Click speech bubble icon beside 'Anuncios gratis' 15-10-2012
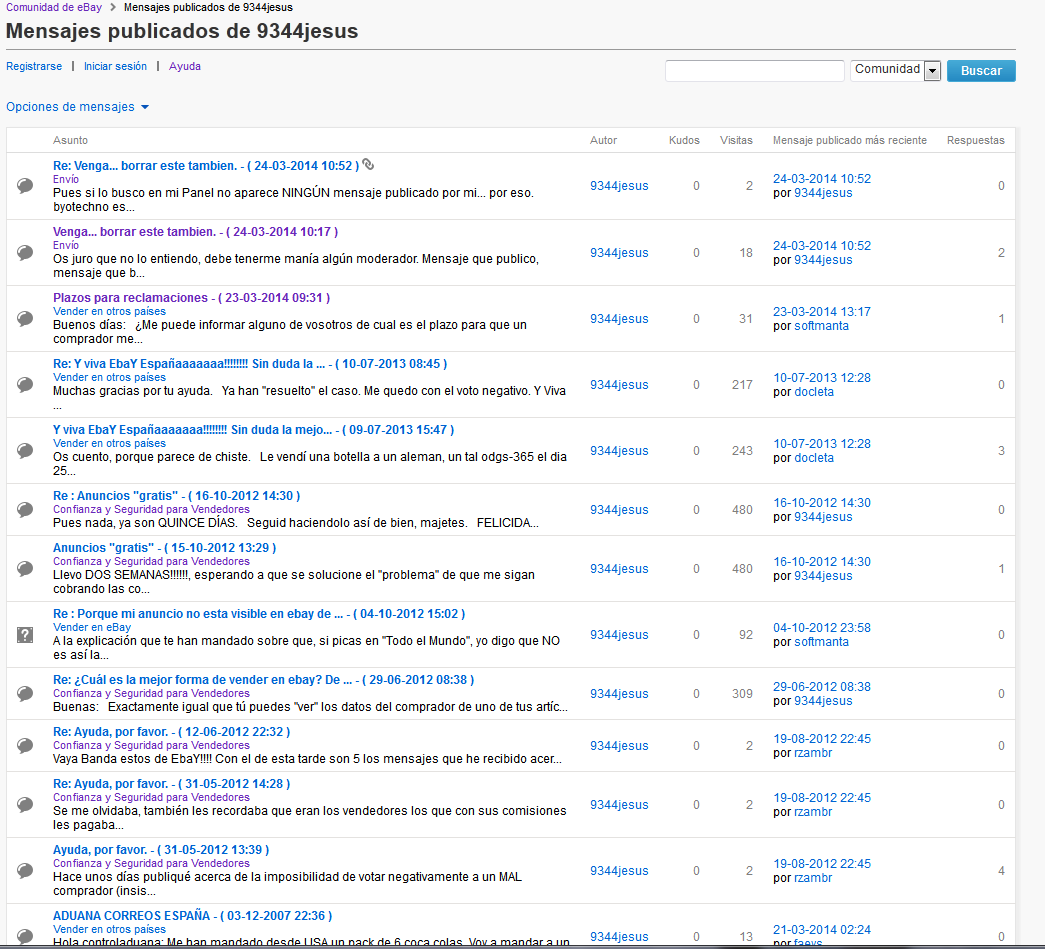 click(x=26, y=568)
